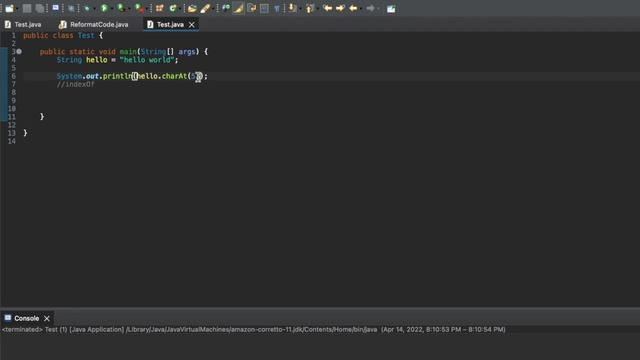Click the green Run button icon

[104, 8]
